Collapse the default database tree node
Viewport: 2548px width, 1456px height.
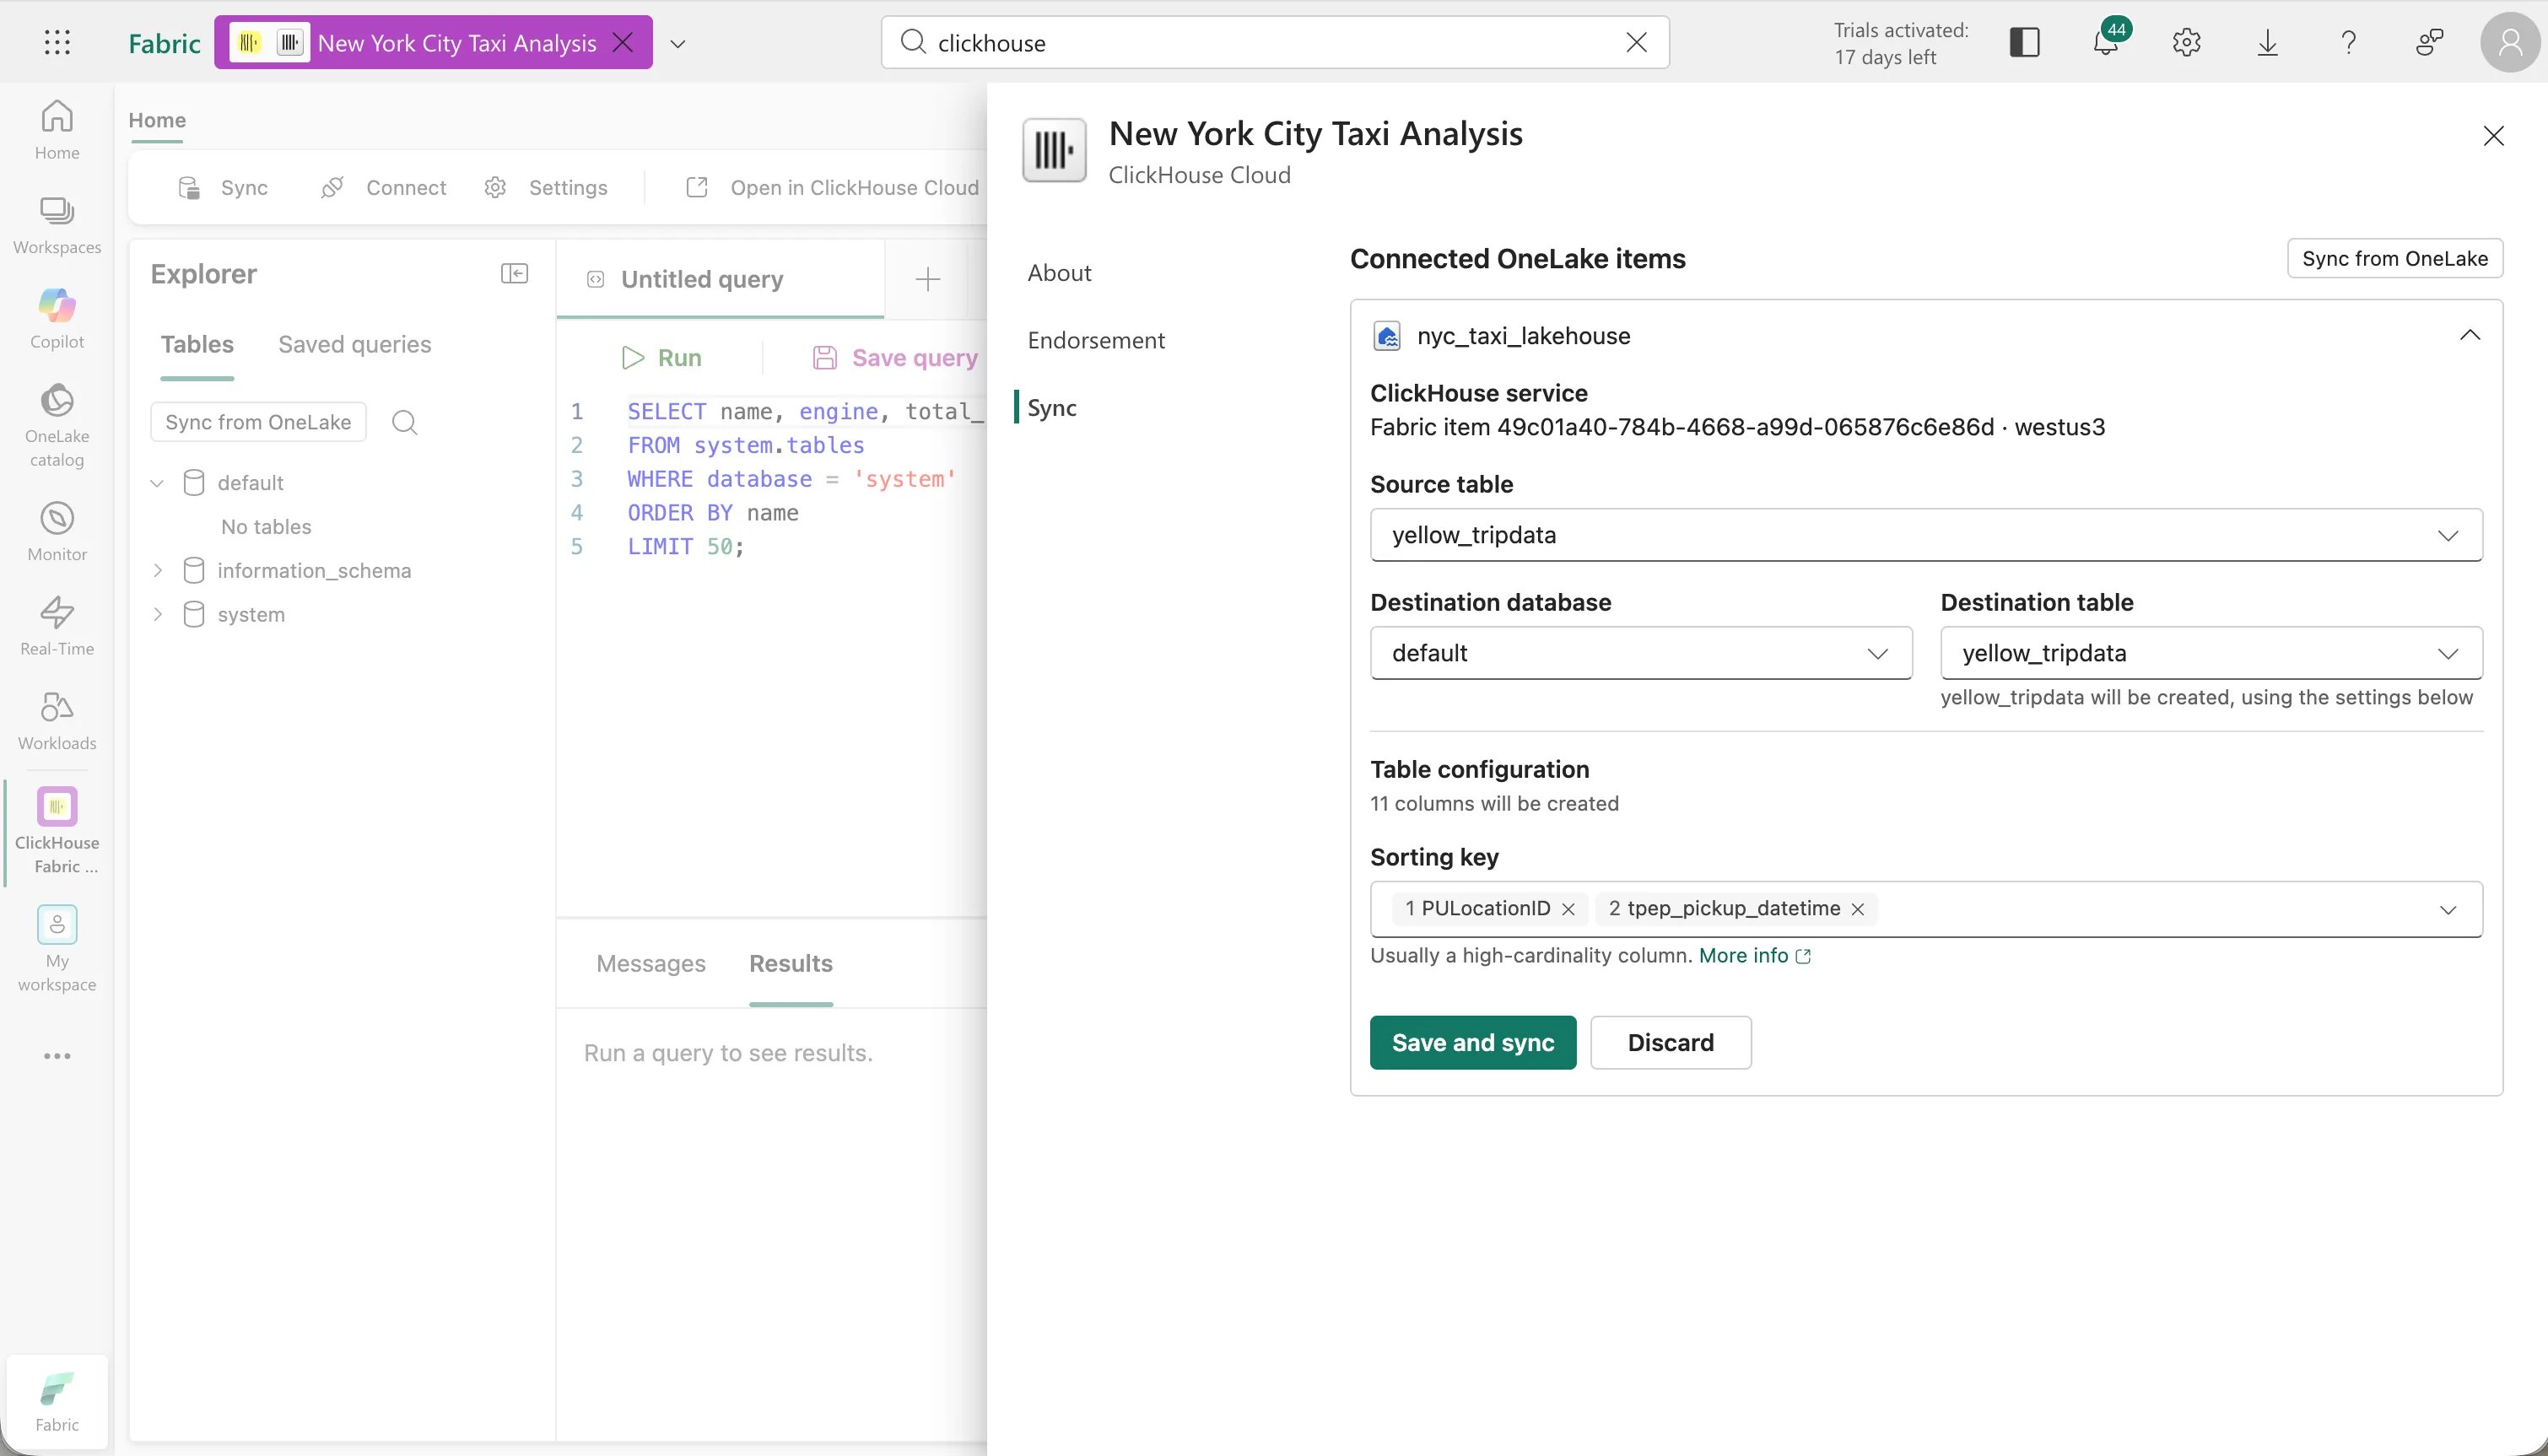pos(157,483)
